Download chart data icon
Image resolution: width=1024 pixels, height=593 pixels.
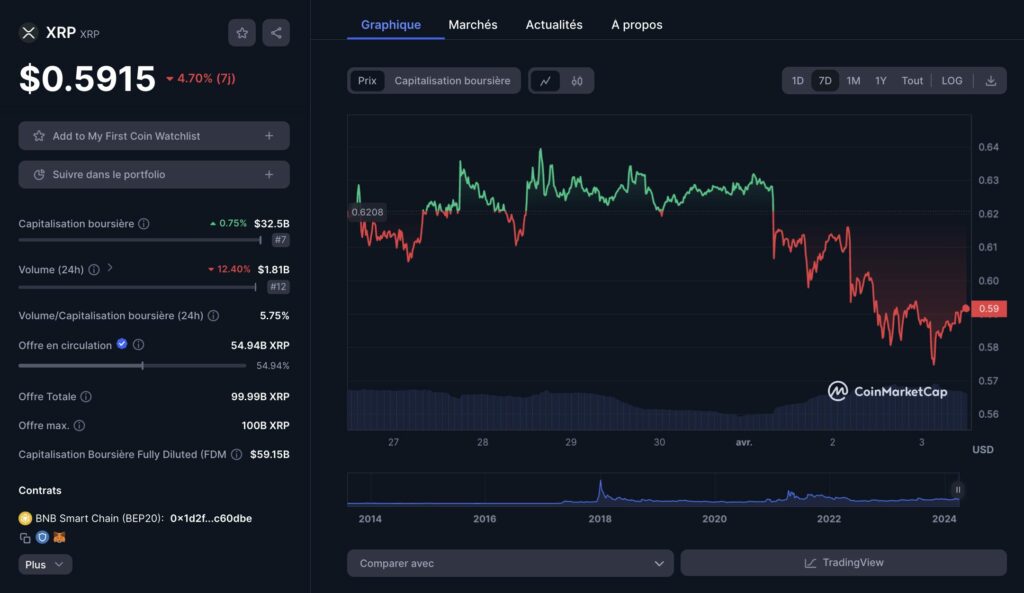(x=991, y=81)
